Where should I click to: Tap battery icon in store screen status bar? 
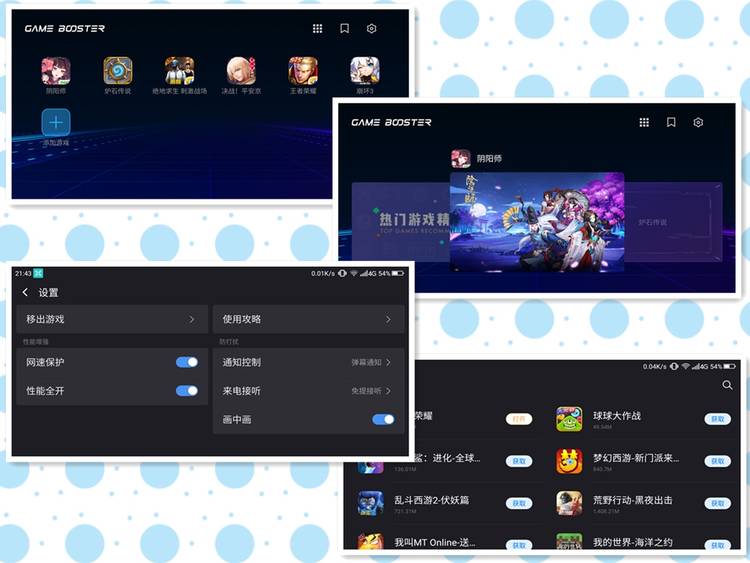pyautogui.click(x=729, y=366)
